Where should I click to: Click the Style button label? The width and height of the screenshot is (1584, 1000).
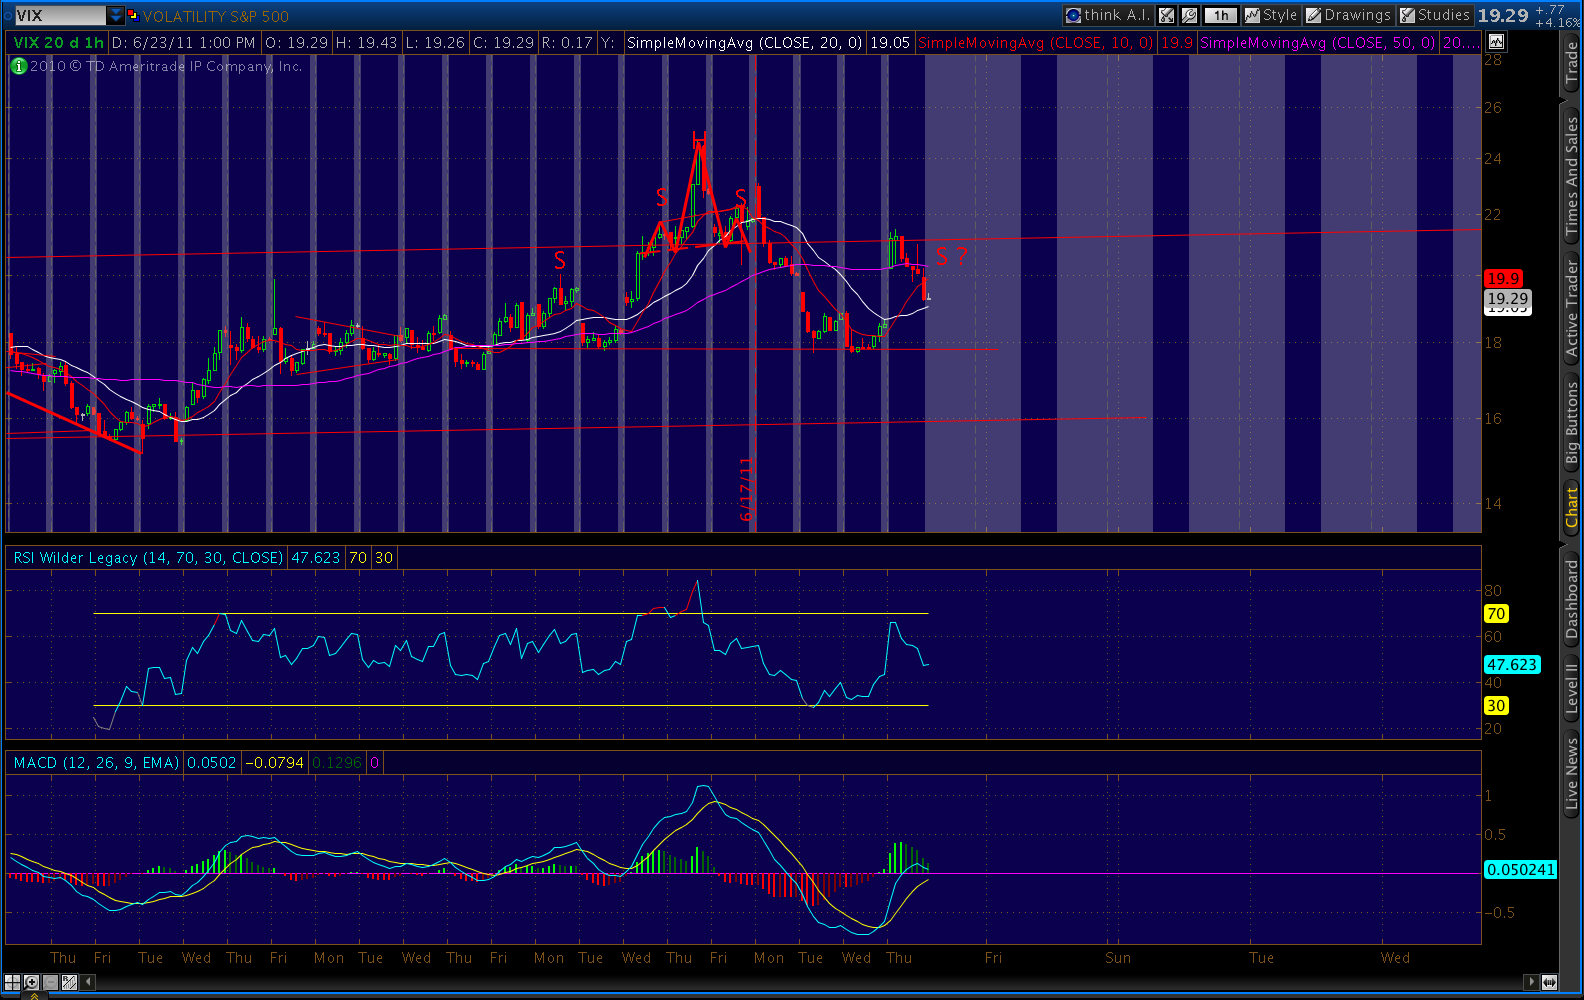click(x=1280, y=15)
